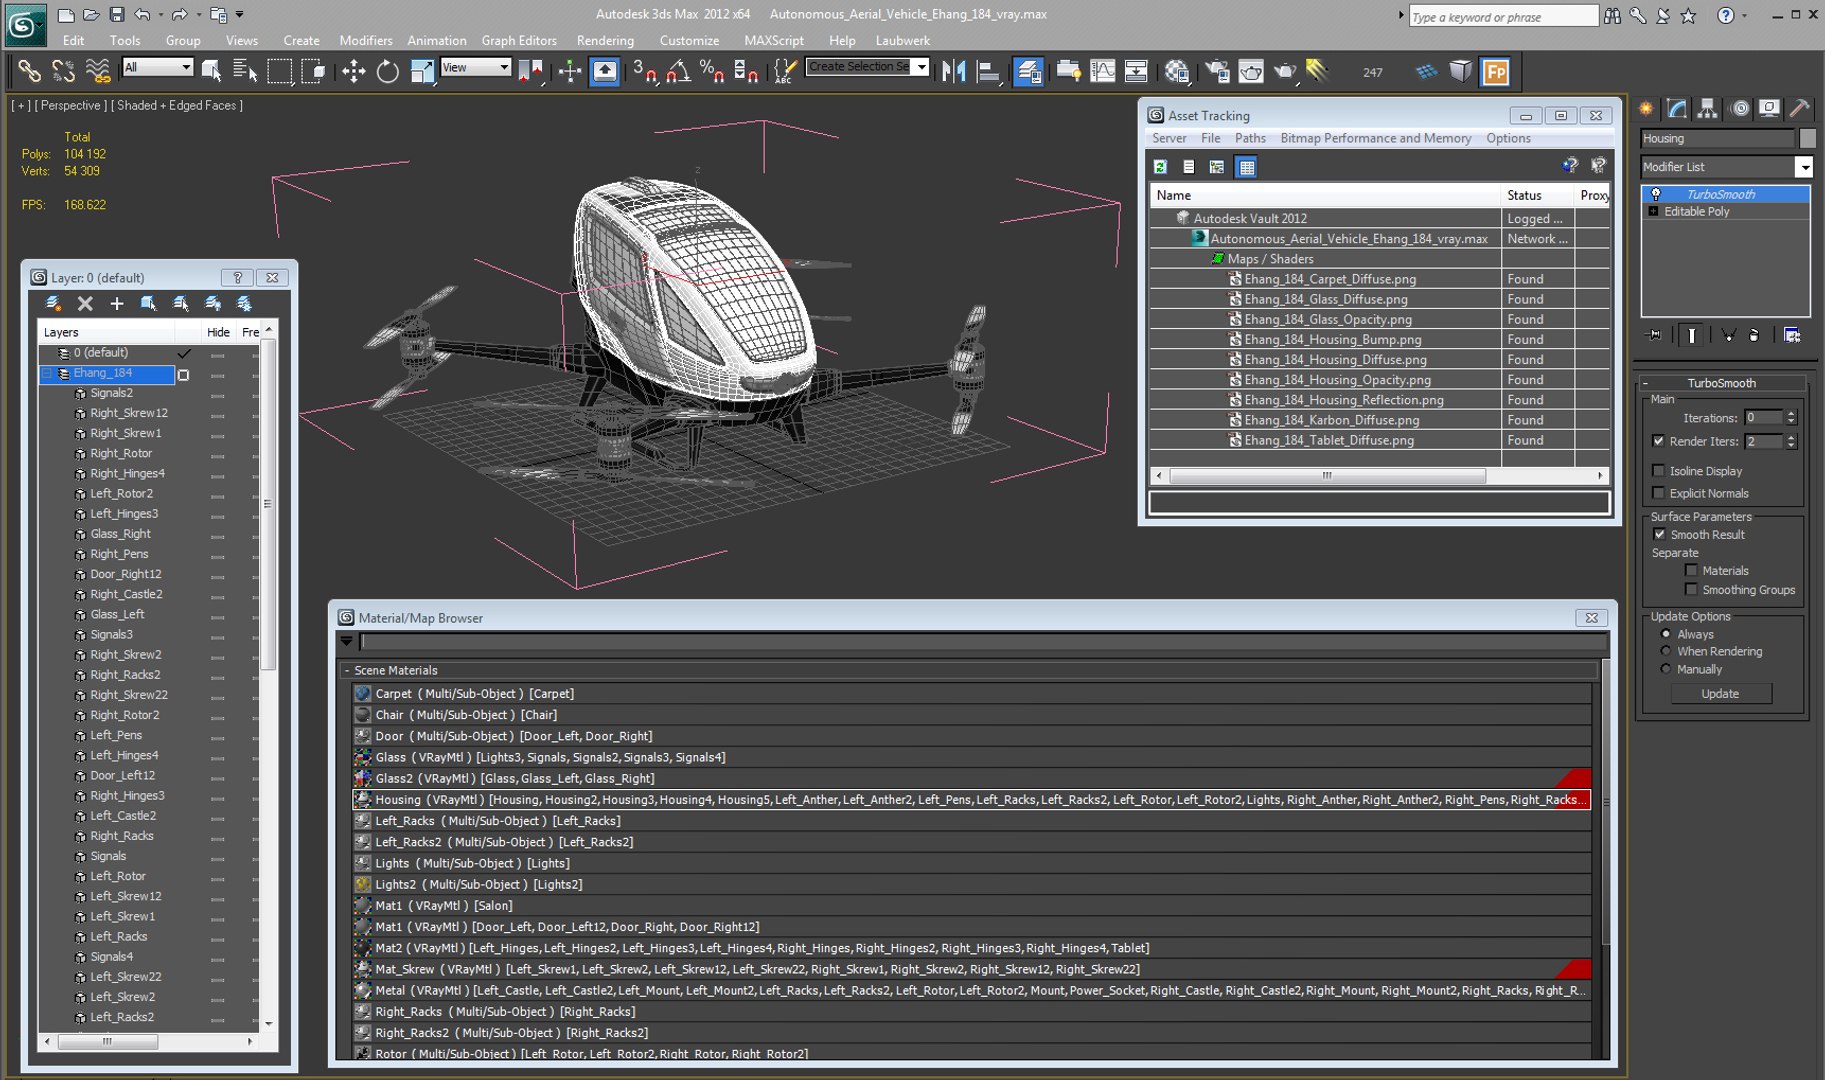Open the Manage Layers toolbar button

tap(1028, 71)
